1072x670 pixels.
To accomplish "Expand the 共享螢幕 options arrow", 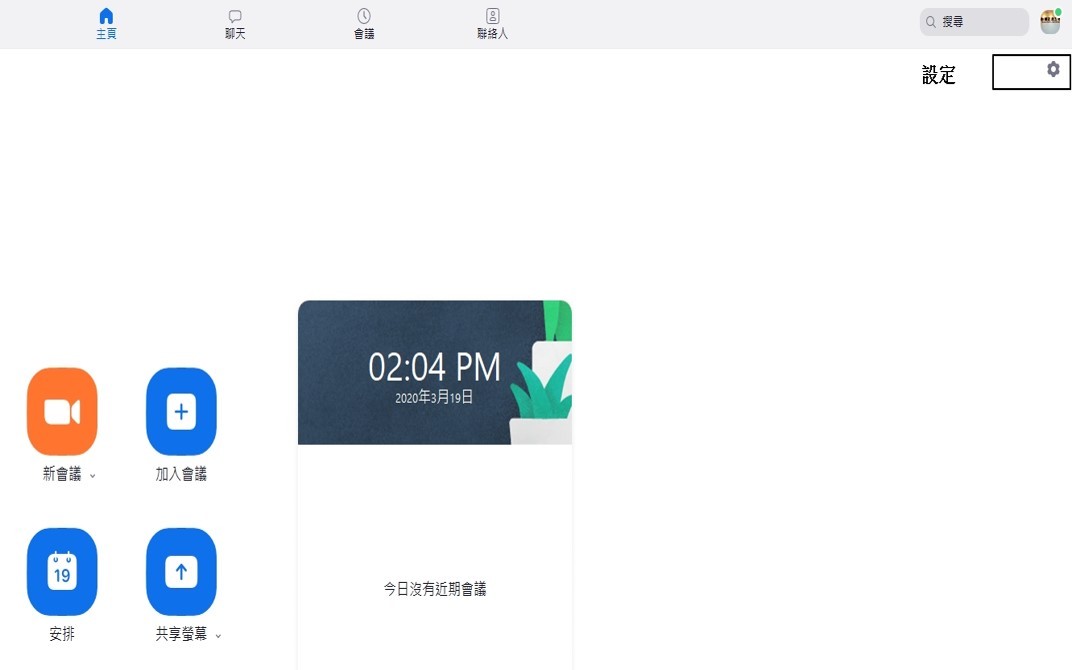I will tap(218, 636).
